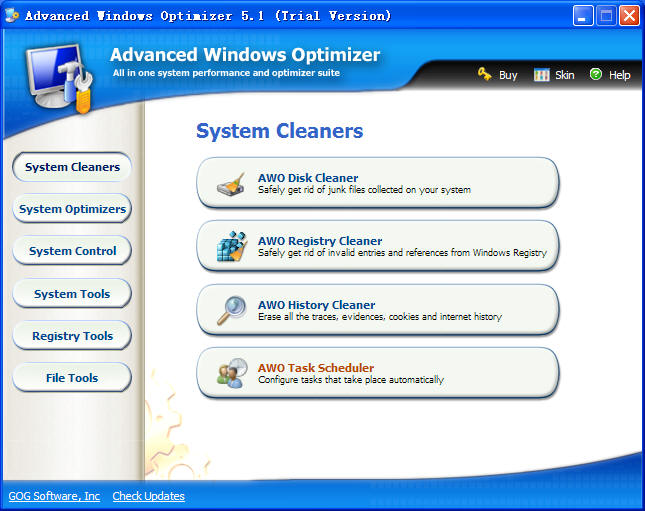
Task: Go to System Tools section
Action: [72, 294]
